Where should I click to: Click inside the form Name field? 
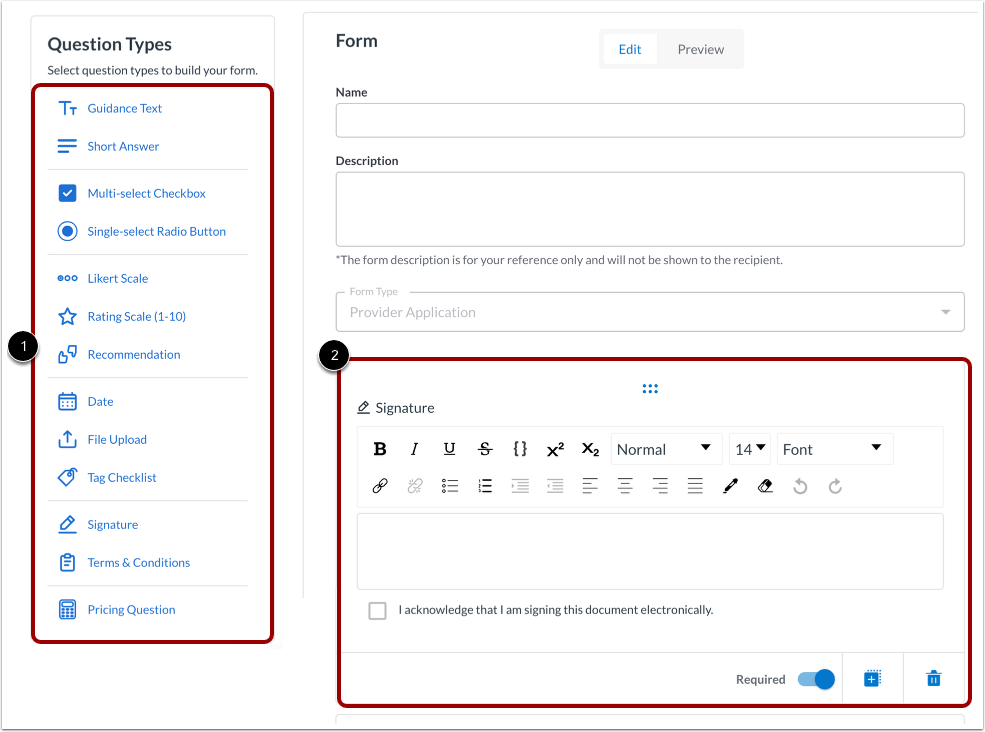click(x=650, y=120)
